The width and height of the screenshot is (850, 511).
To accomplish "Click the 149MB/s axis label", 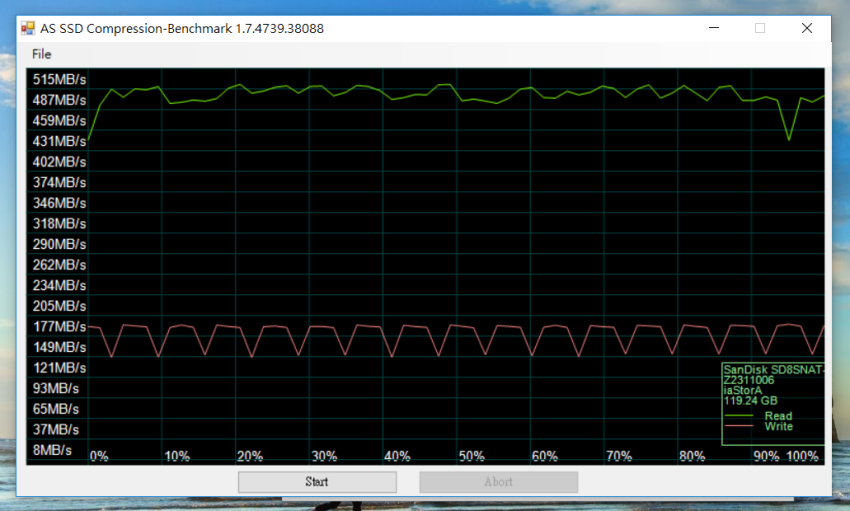I will 59,347.
